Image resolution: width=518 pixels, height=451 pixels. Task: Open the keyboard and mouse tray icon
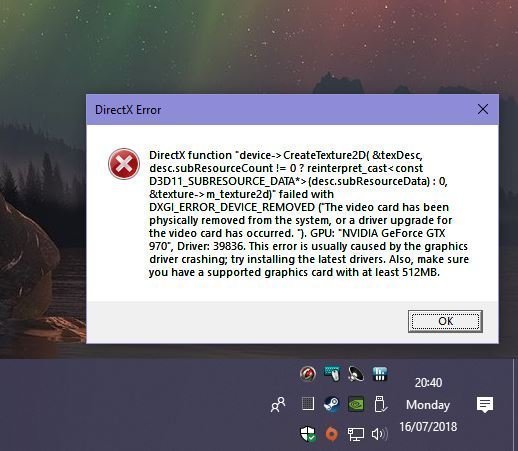click(x=332, y=373)
